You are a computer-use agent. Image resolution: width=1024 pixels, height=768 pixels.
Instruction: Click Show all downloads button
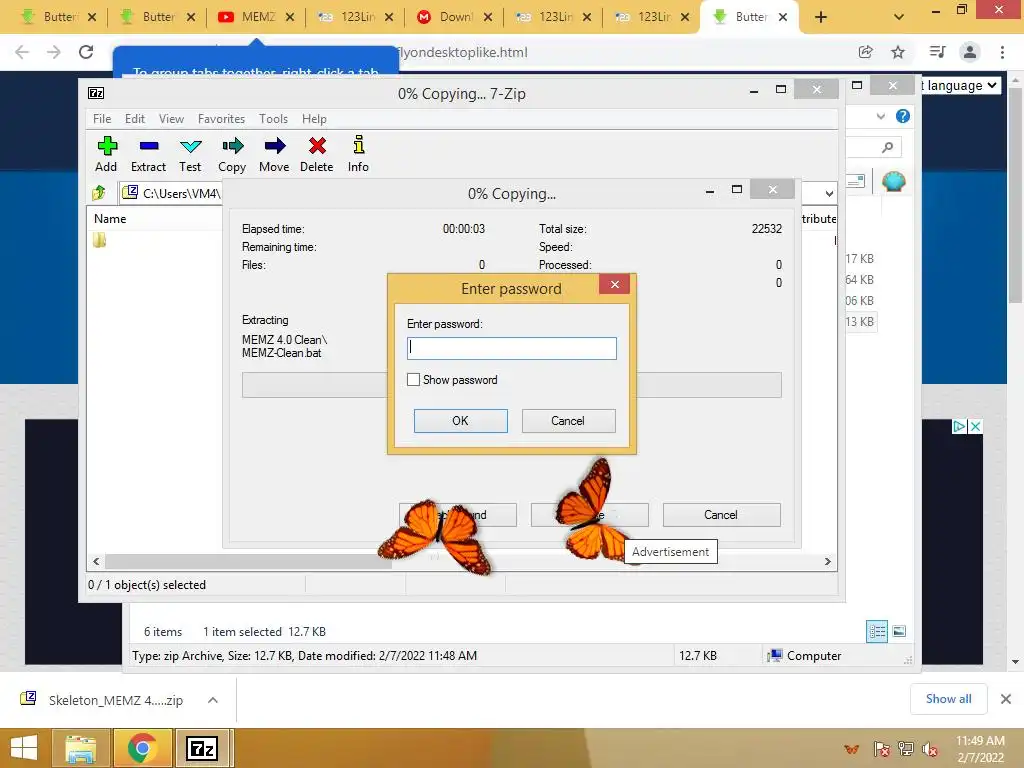click(x=948, y=699)
